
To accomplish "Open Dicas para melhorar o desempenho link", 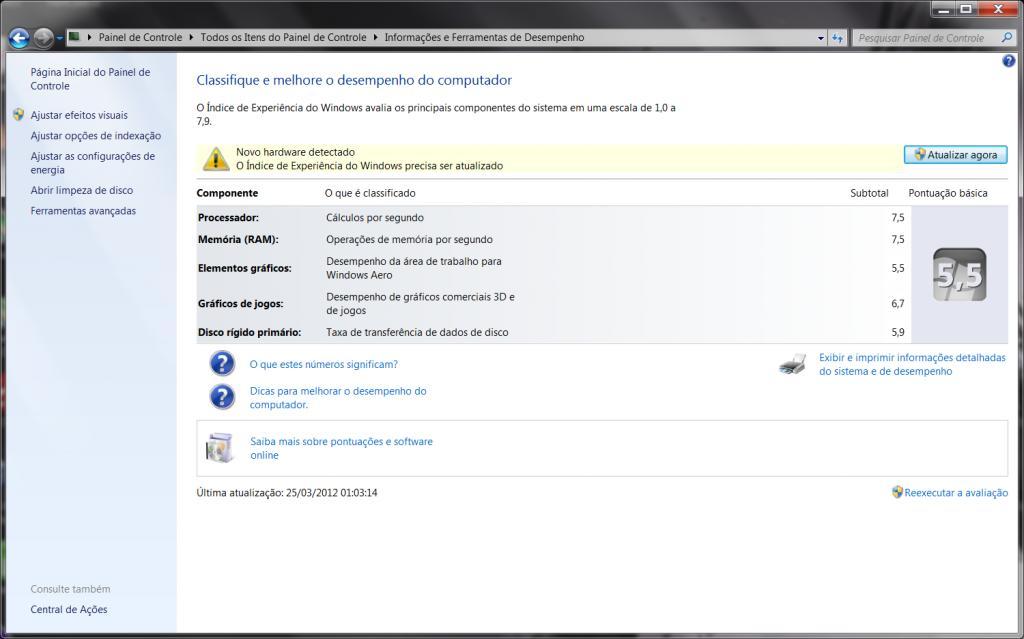I will [338, 398].
